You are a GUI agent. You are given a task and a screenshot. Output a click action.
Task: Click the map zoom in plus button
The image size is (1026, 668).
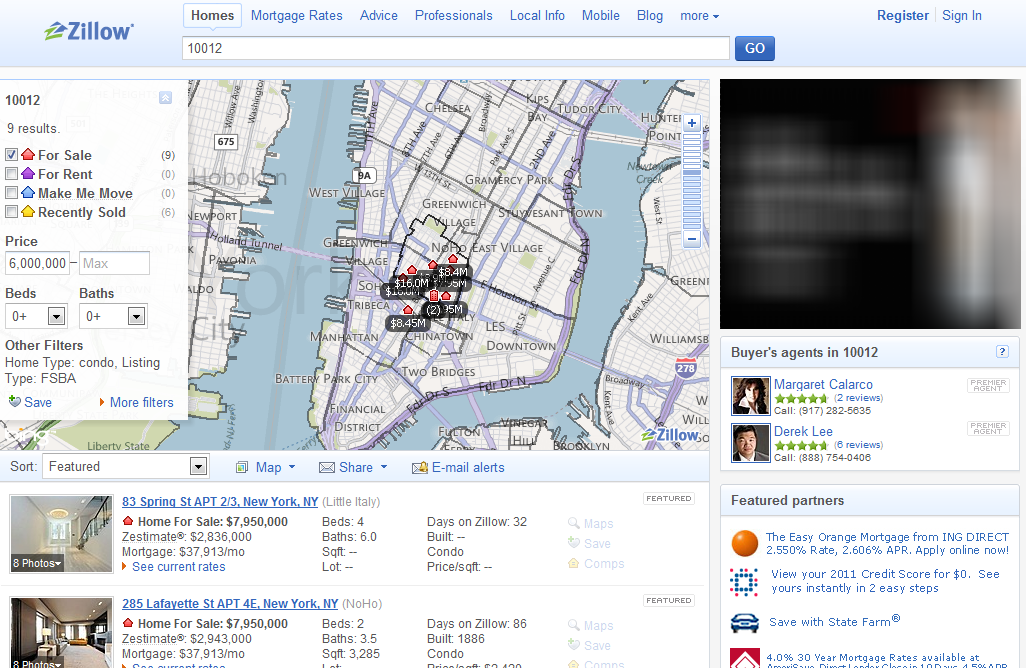tap(691, 123)
